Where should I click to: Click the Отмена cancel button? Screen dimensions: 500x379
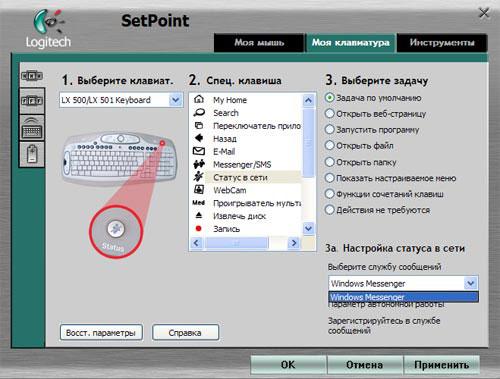tap(364, 364)
